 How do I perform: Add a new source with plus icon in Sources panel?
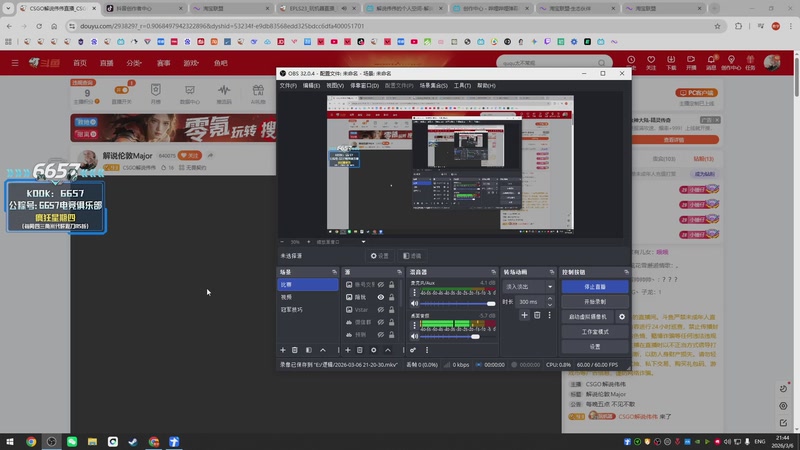click(347, 350)
